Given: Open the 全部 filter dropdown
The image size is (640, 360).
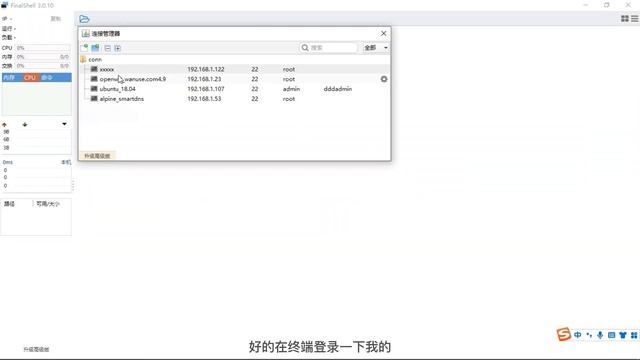Looking at the screenshot, I should (x=376, y=48).
